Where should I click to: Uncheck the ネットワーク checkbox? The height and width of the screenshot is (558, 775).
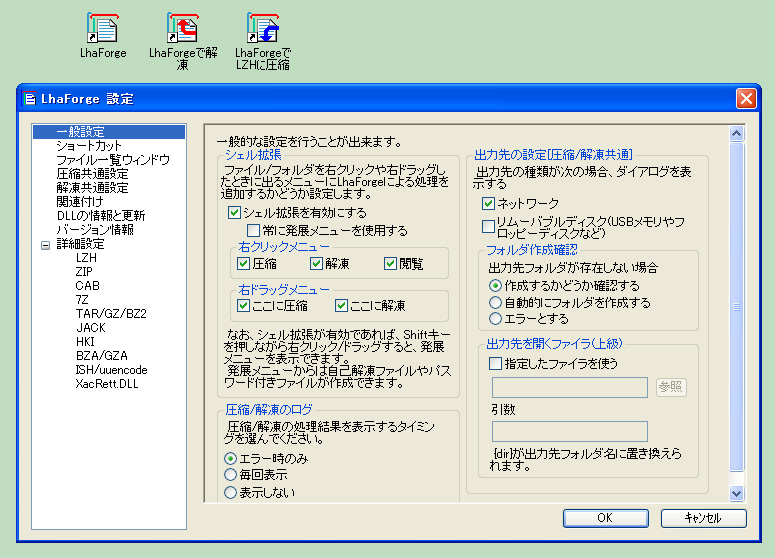[x=489, y=204]
